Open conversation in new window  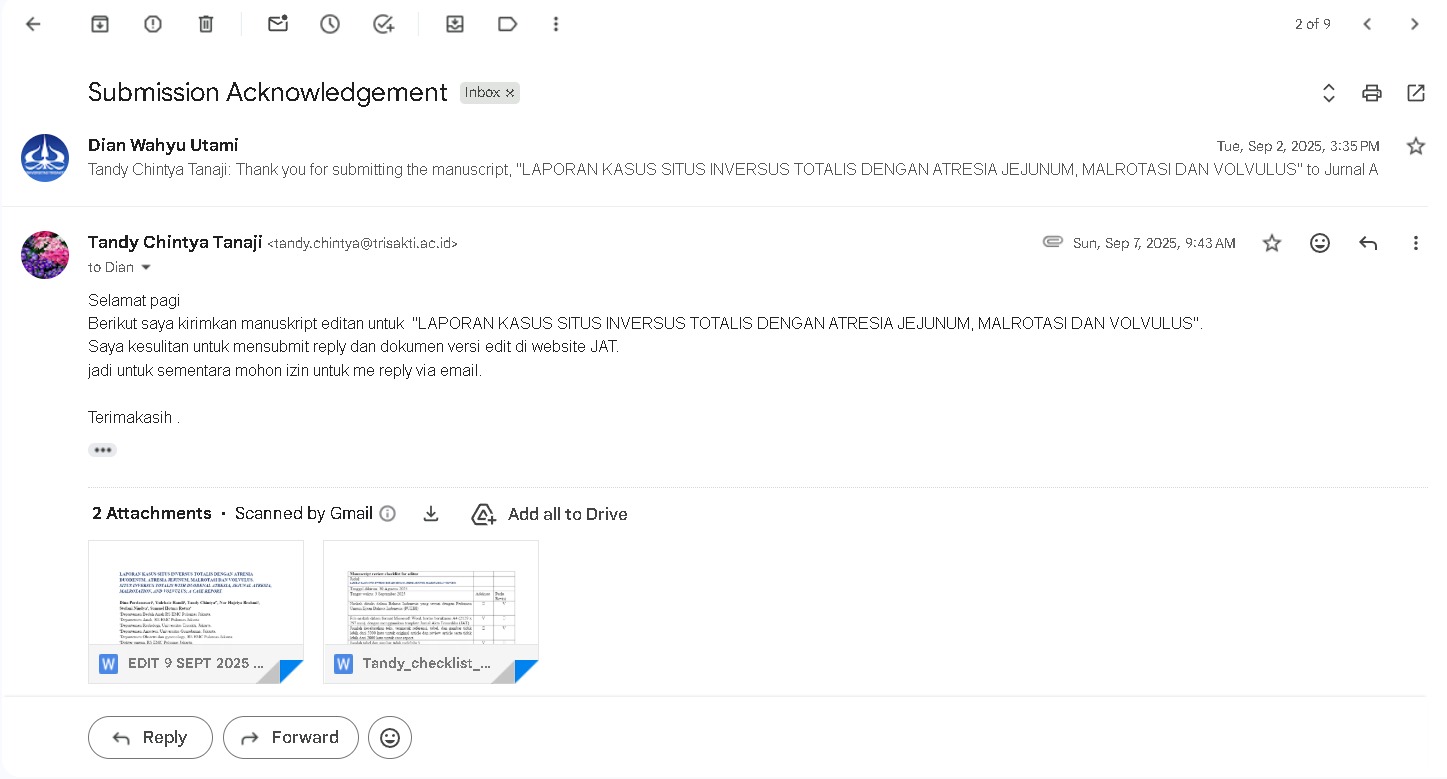(x=1415, y=93)
